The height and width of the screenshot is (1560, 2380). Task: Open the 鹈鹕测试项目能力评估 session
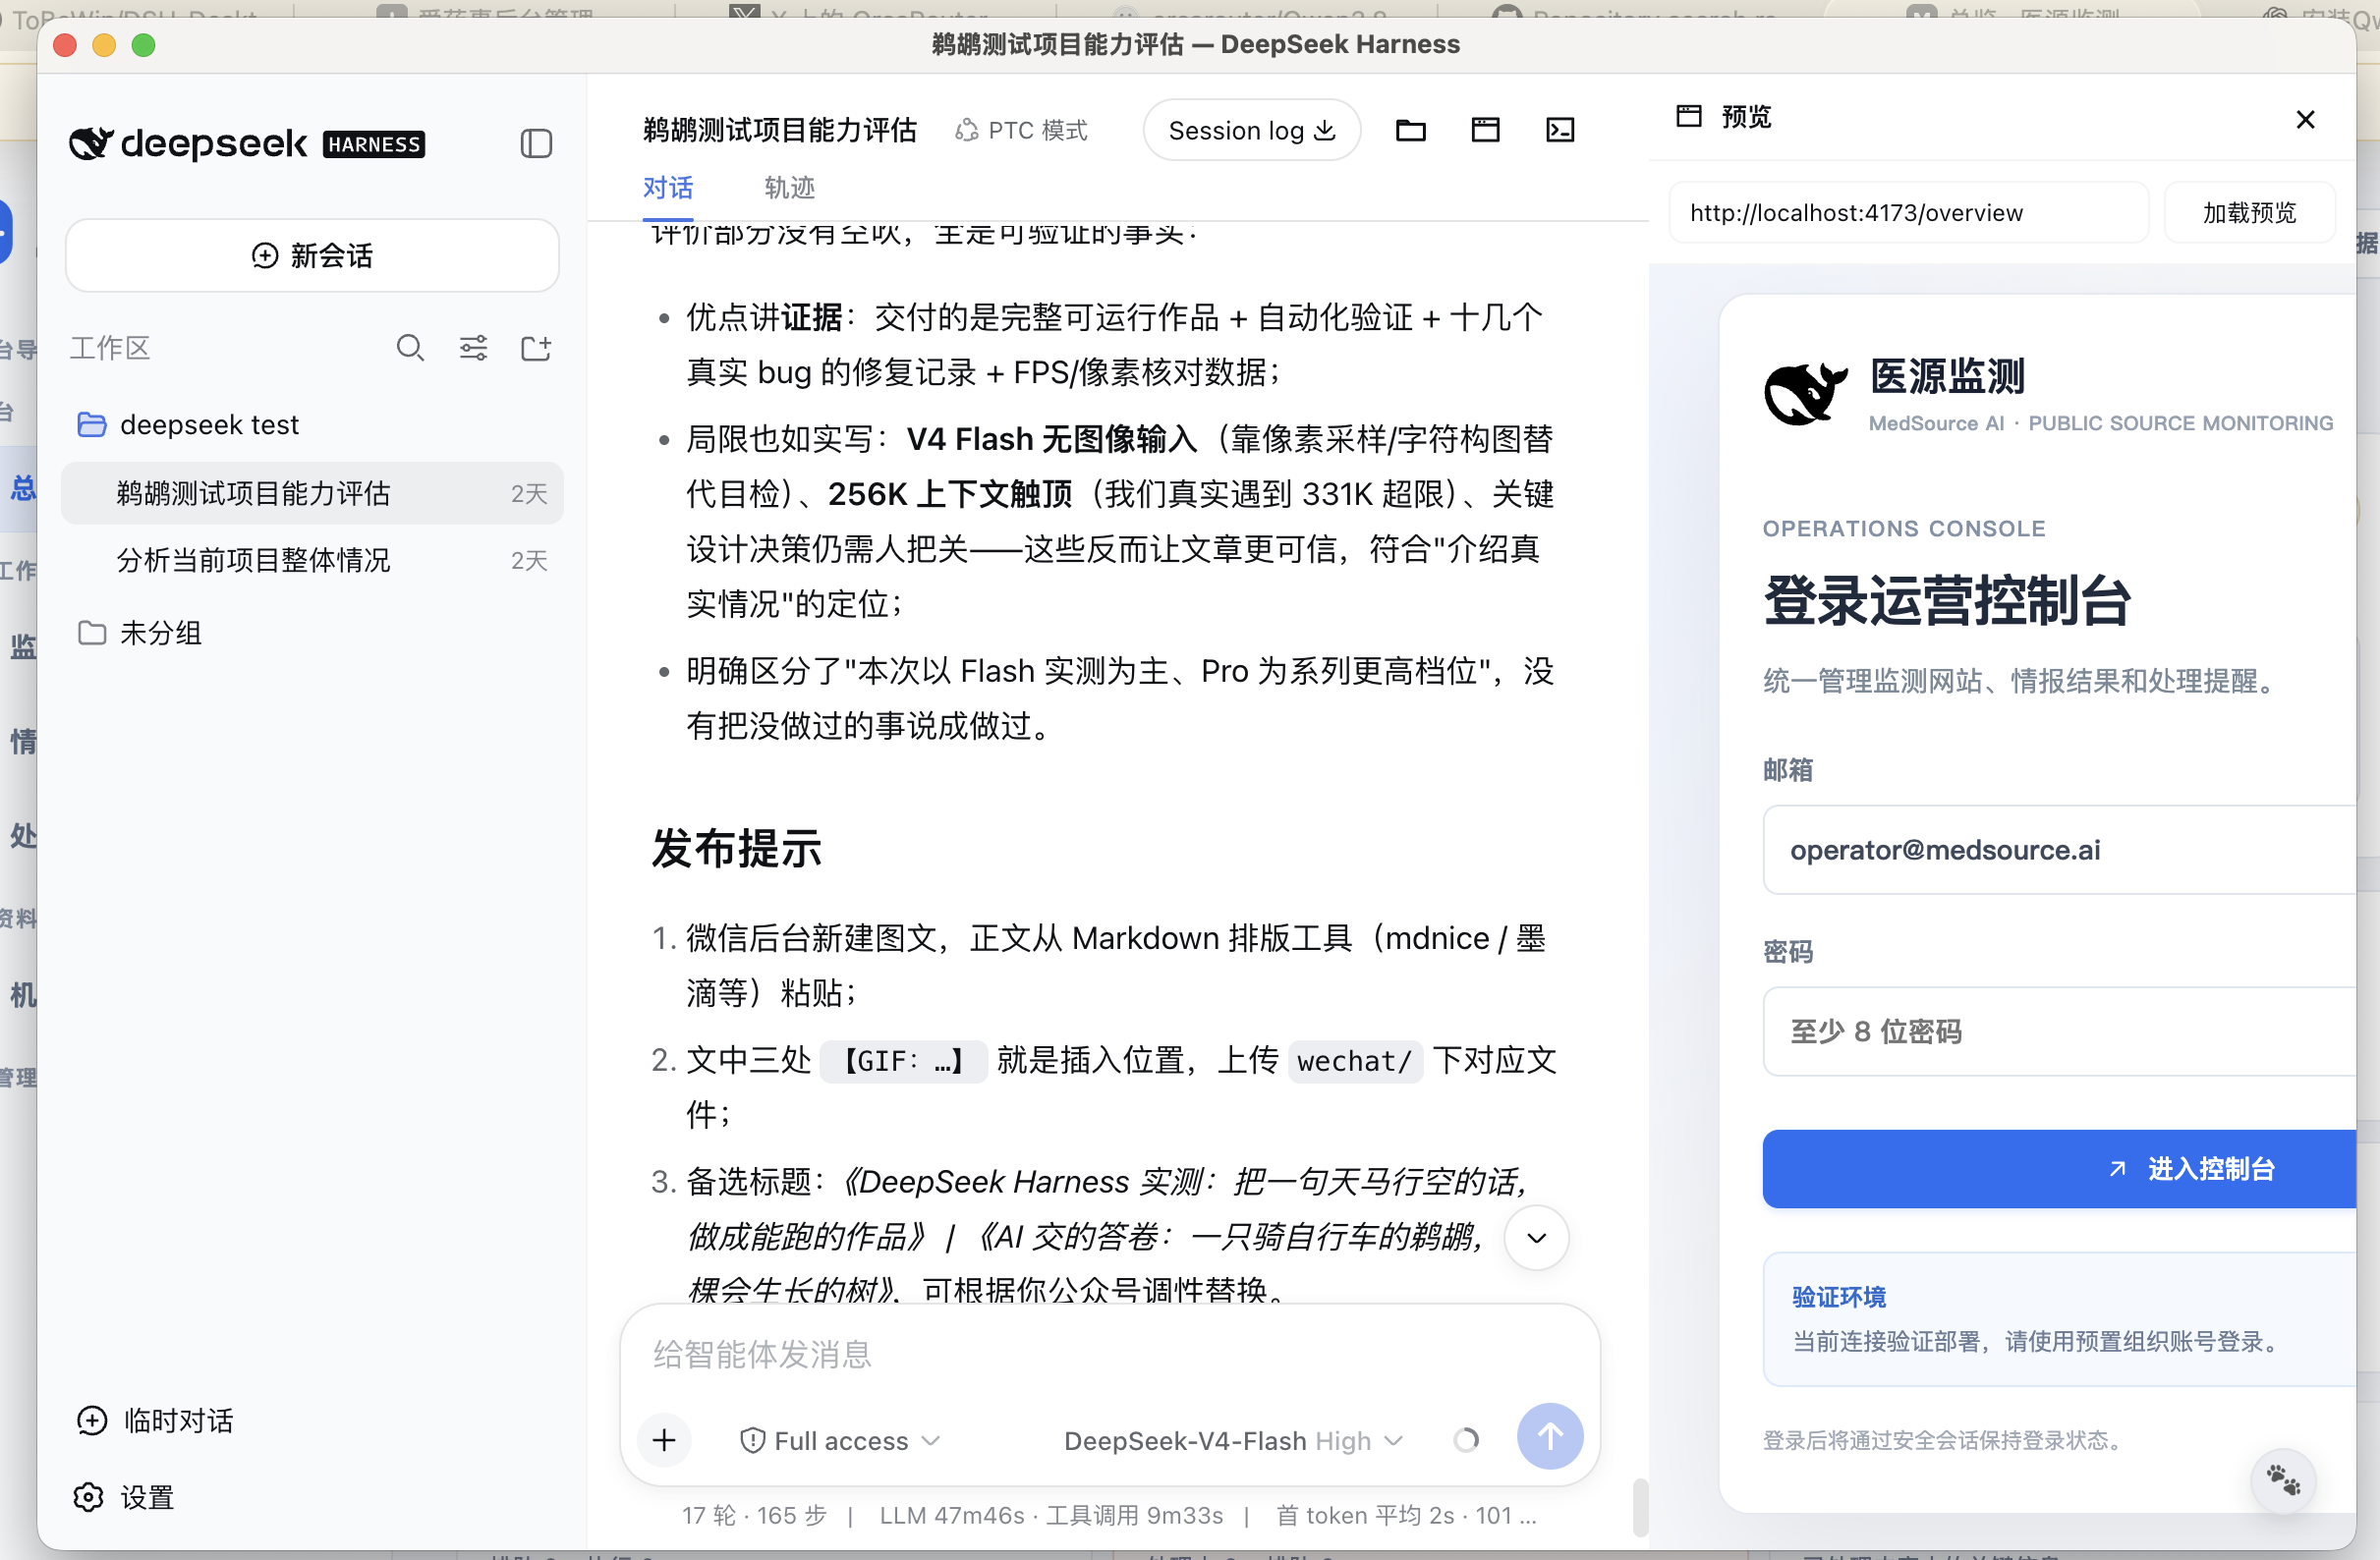tap(312, 493)
